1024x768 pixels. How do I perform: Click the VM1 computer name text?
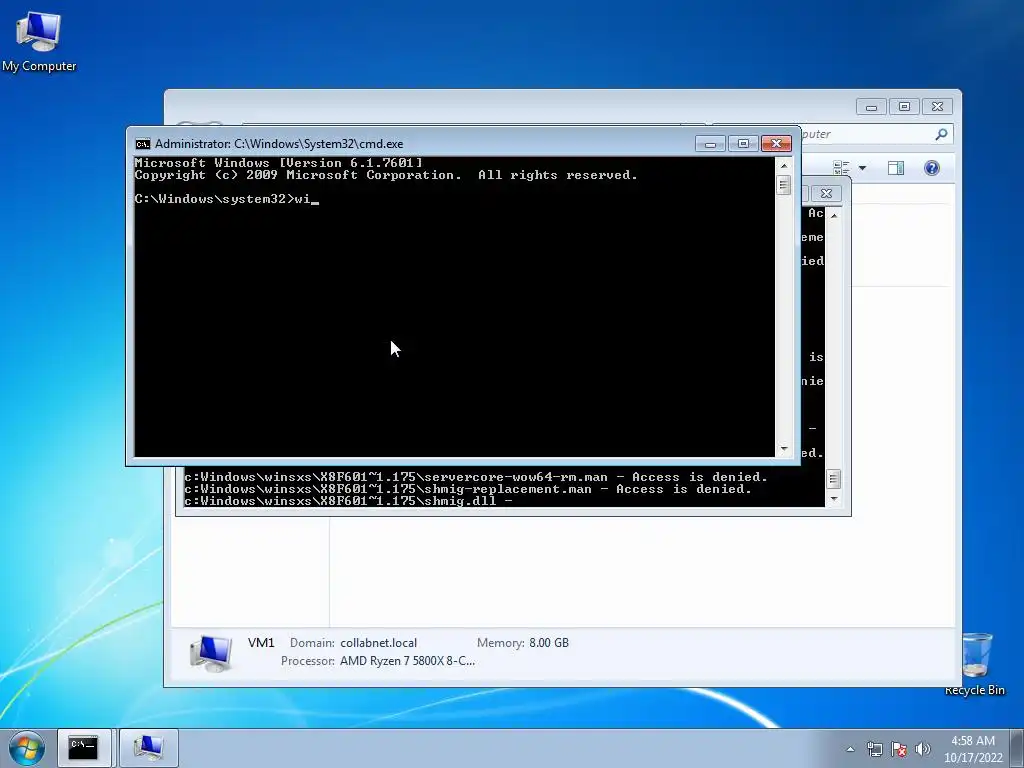tap(261, 643)
